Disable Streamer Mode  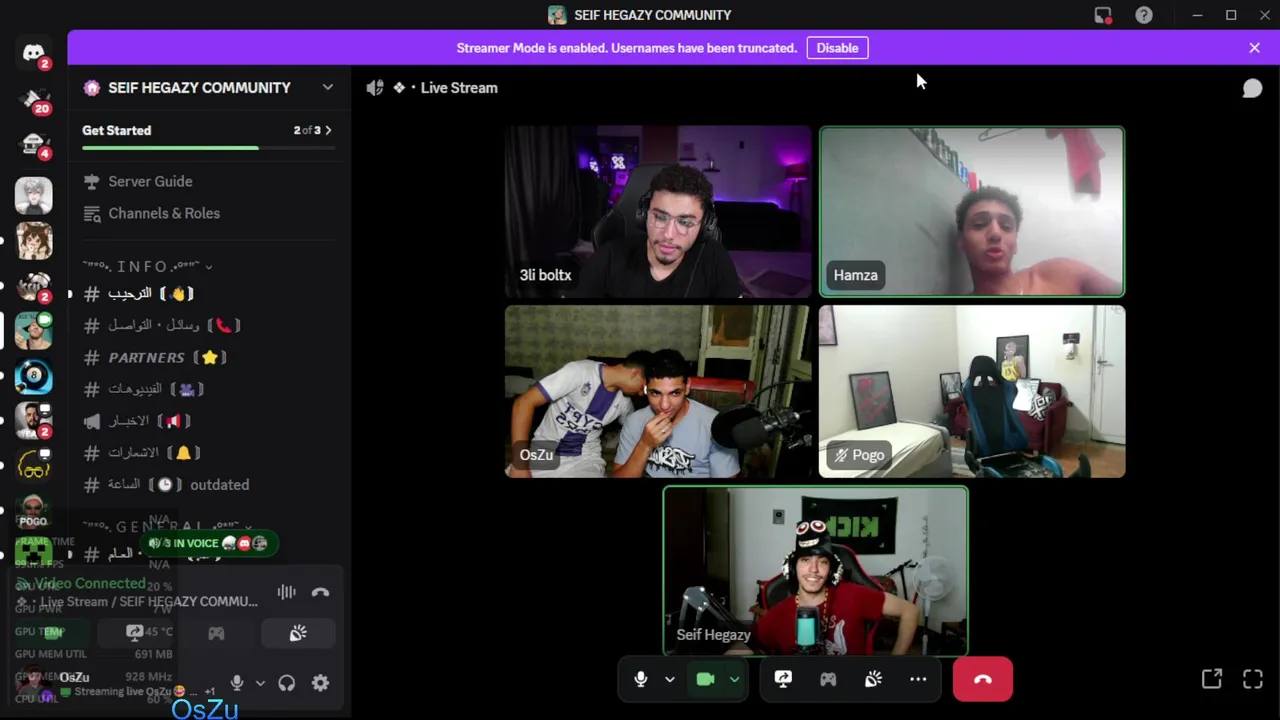(x=837, y=48)
